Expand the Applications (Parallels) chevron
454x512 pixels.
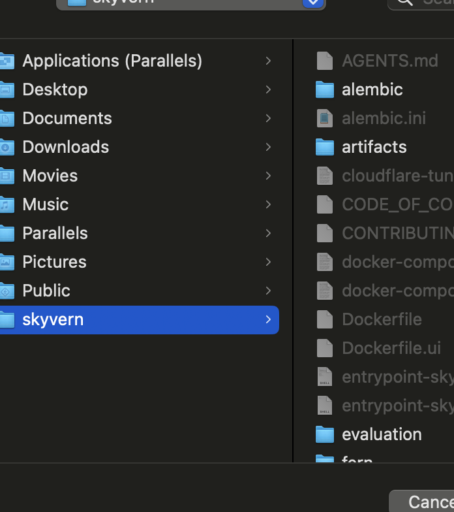268,61
